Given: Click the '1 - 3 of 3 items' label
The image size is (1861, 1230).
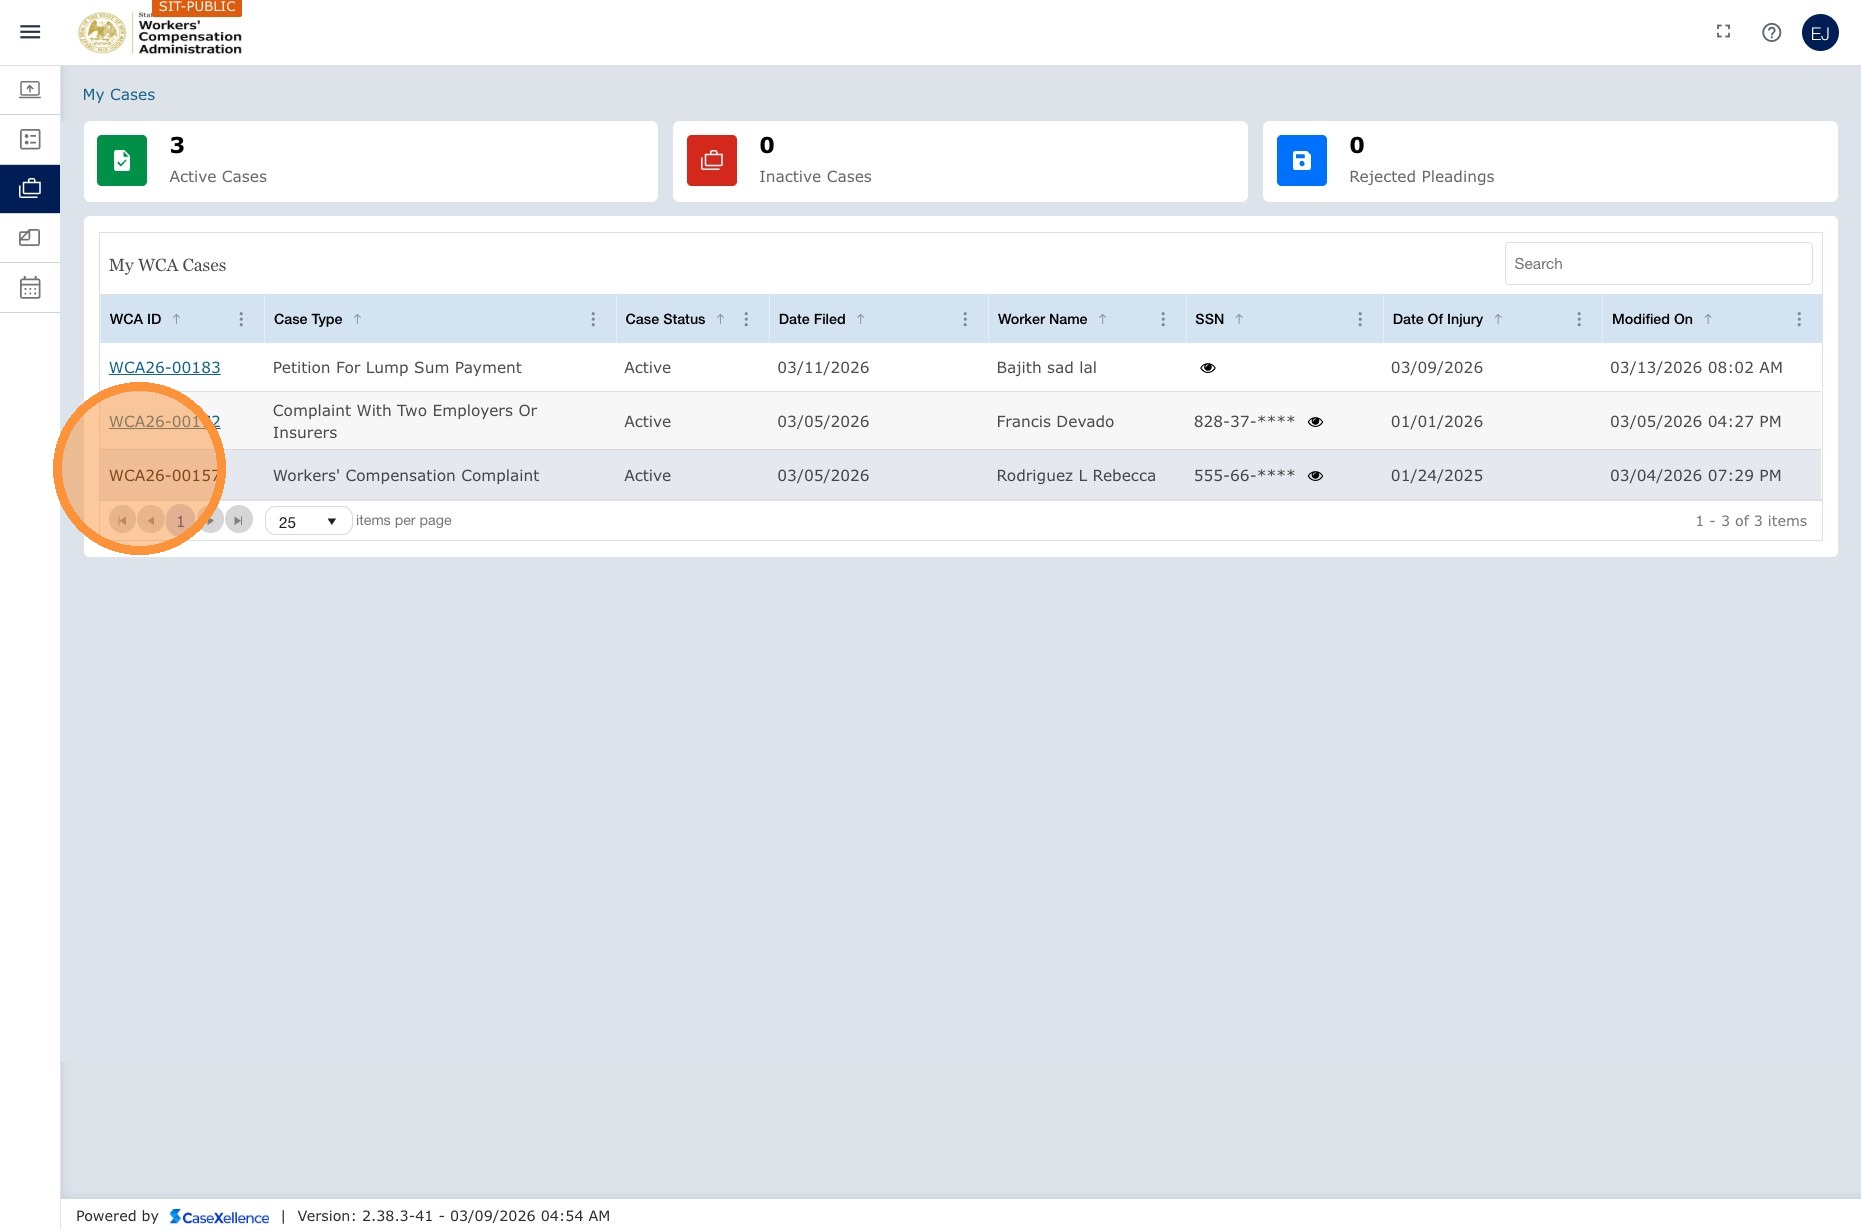Looking at the screenshot, I should pos(1751,521).
